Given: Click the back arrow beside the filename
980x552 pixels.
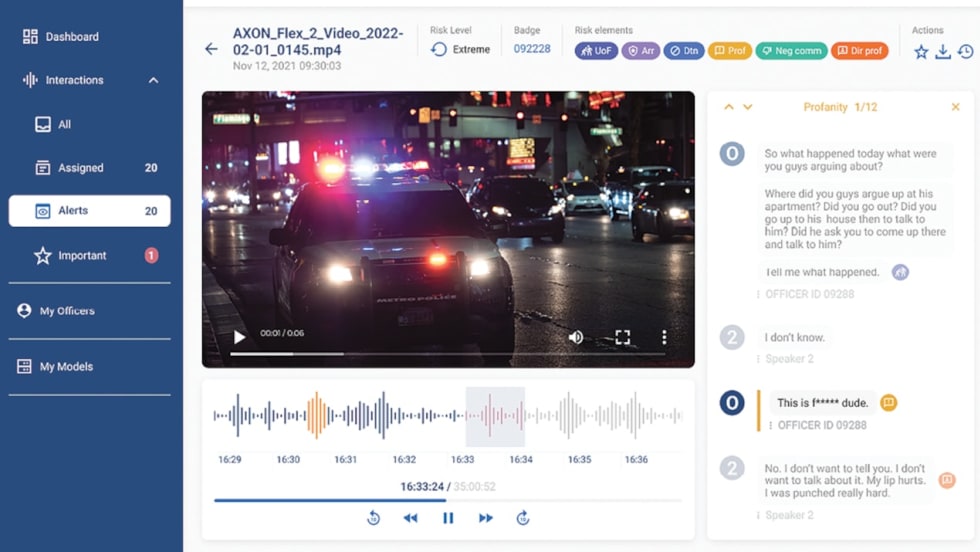Looking at the screenshot, I should pyautogui.click(x=211, y=49).
